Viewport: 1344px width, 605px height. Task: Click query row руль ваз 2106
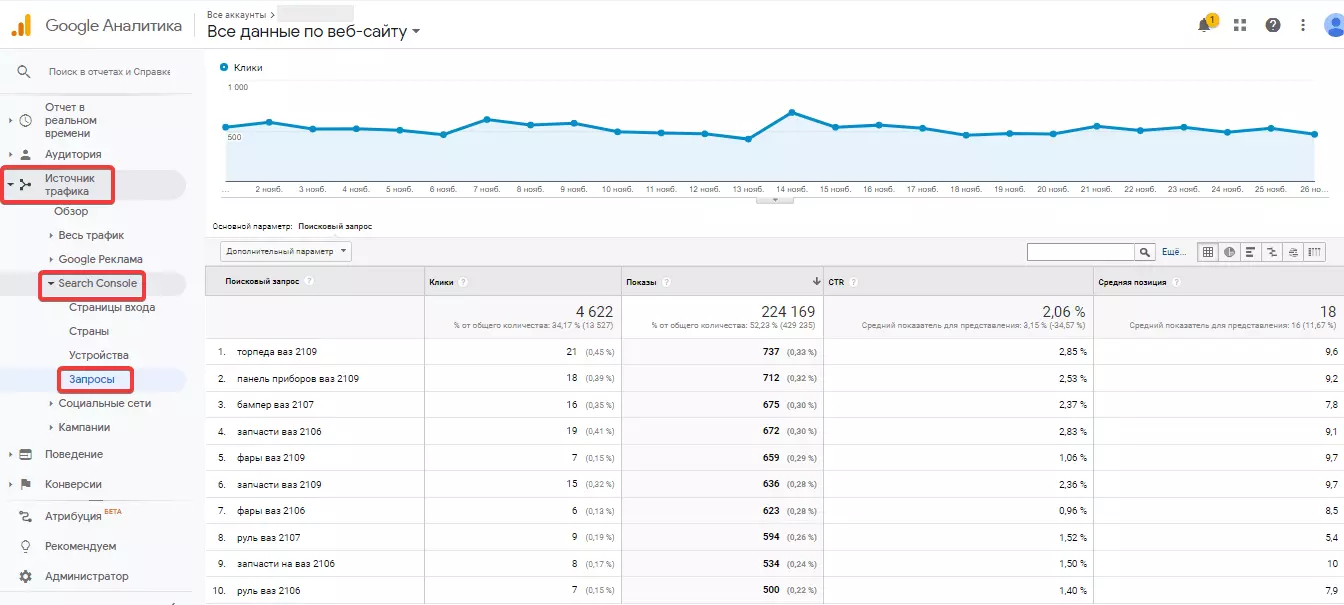(268, 590)
